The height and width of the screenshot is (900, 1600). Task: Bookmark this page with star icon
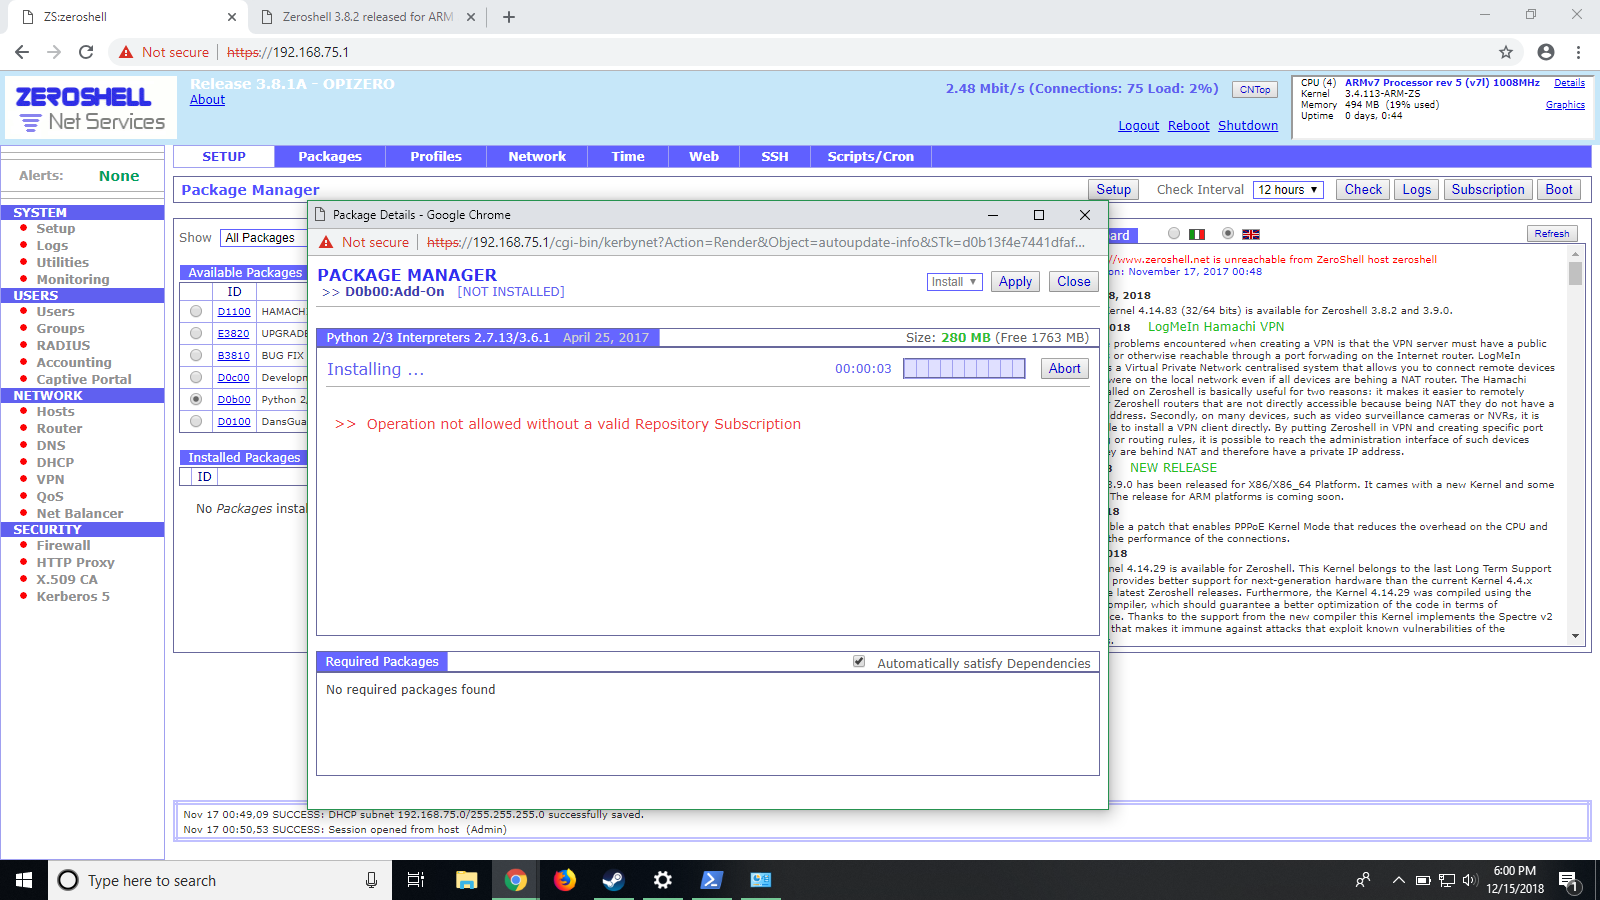point(1506,52)
